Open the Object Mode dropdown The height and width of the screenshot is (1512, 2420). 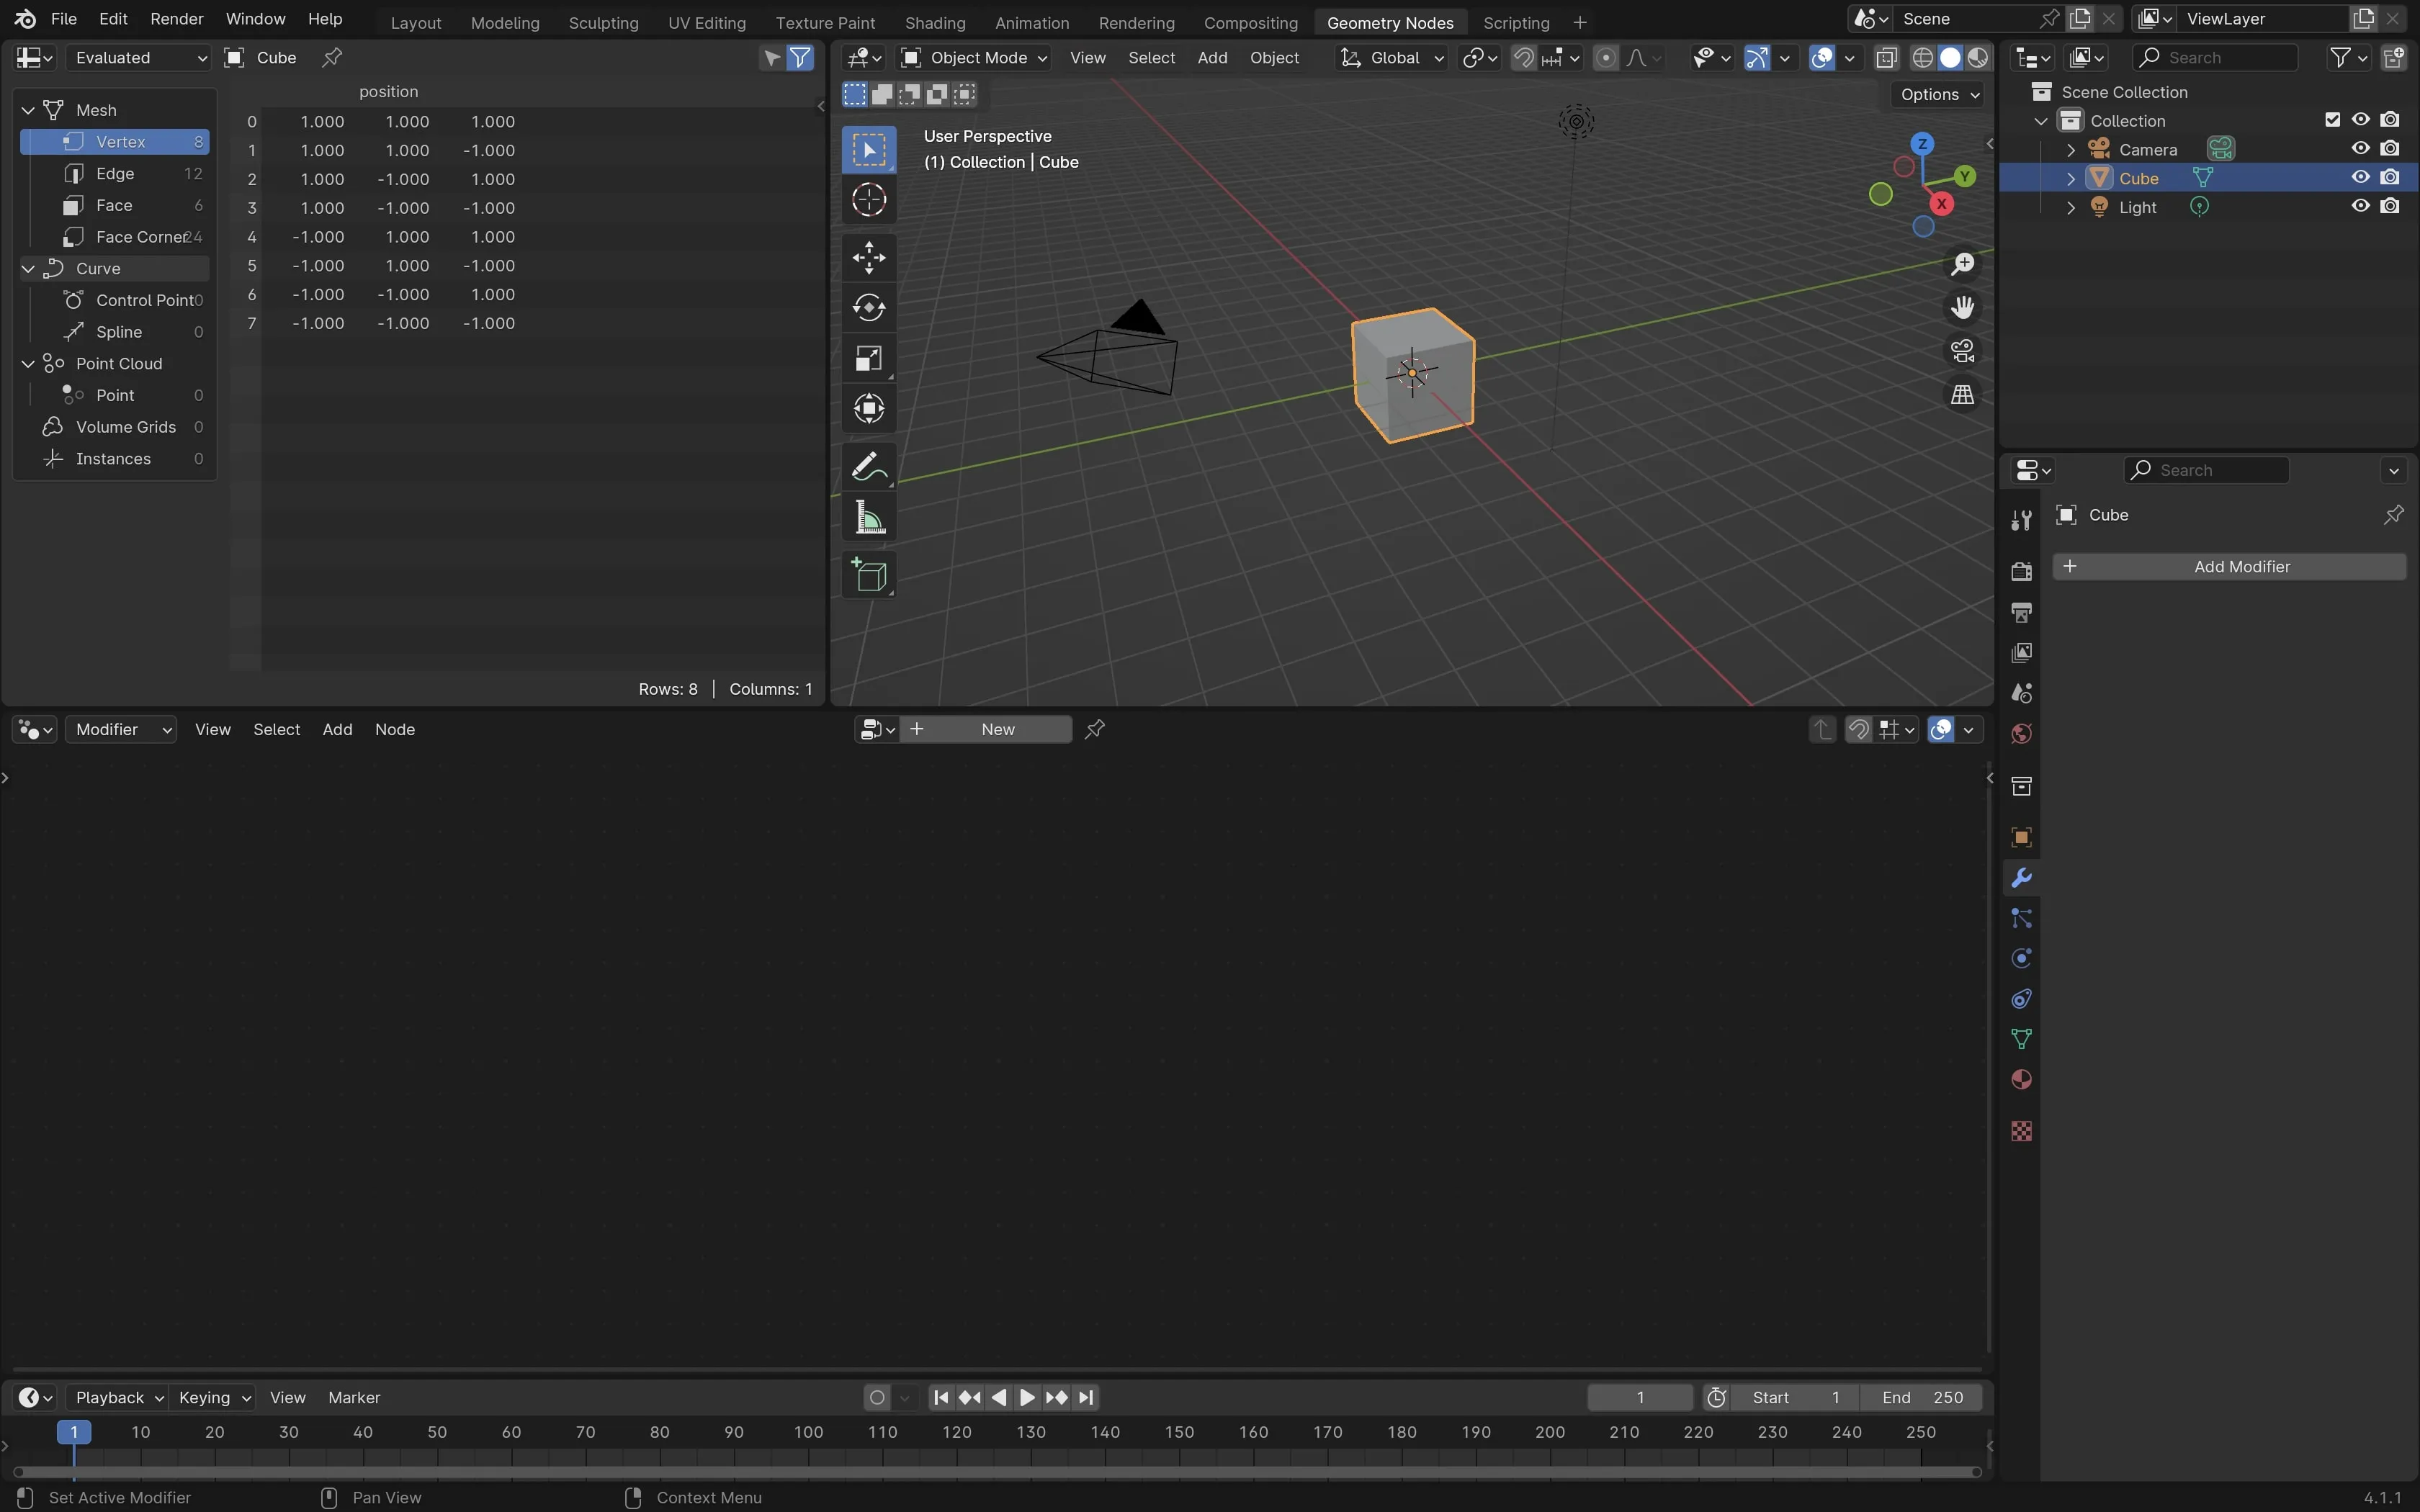point(974,58)
